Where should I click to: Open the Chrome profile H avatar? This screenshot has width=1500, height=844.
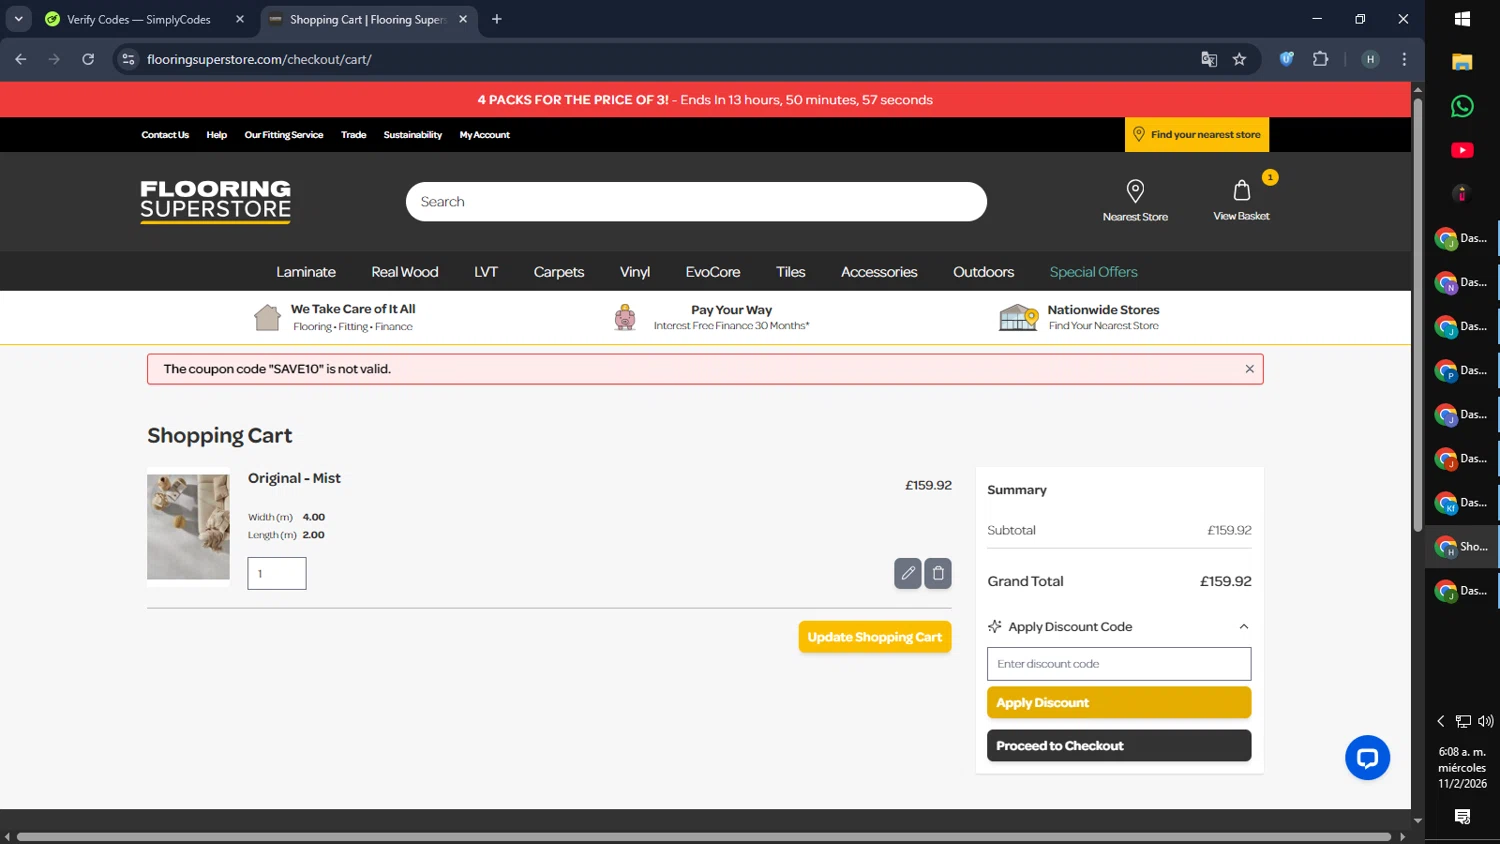click(x=1370, y=59)
